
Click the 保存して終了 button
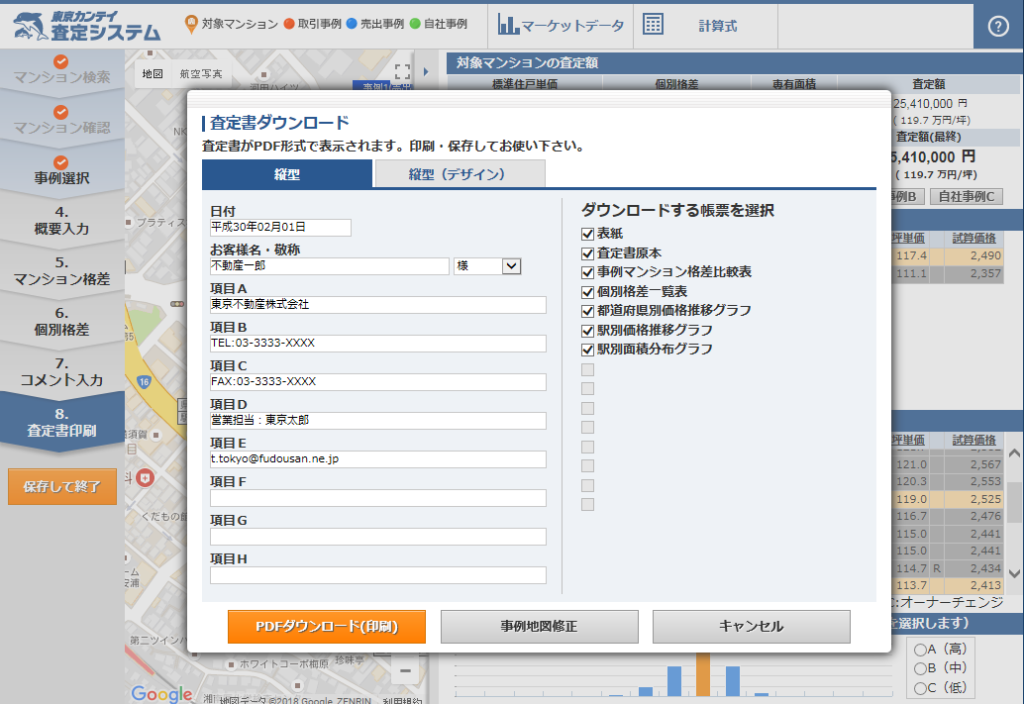pos(62,487)
